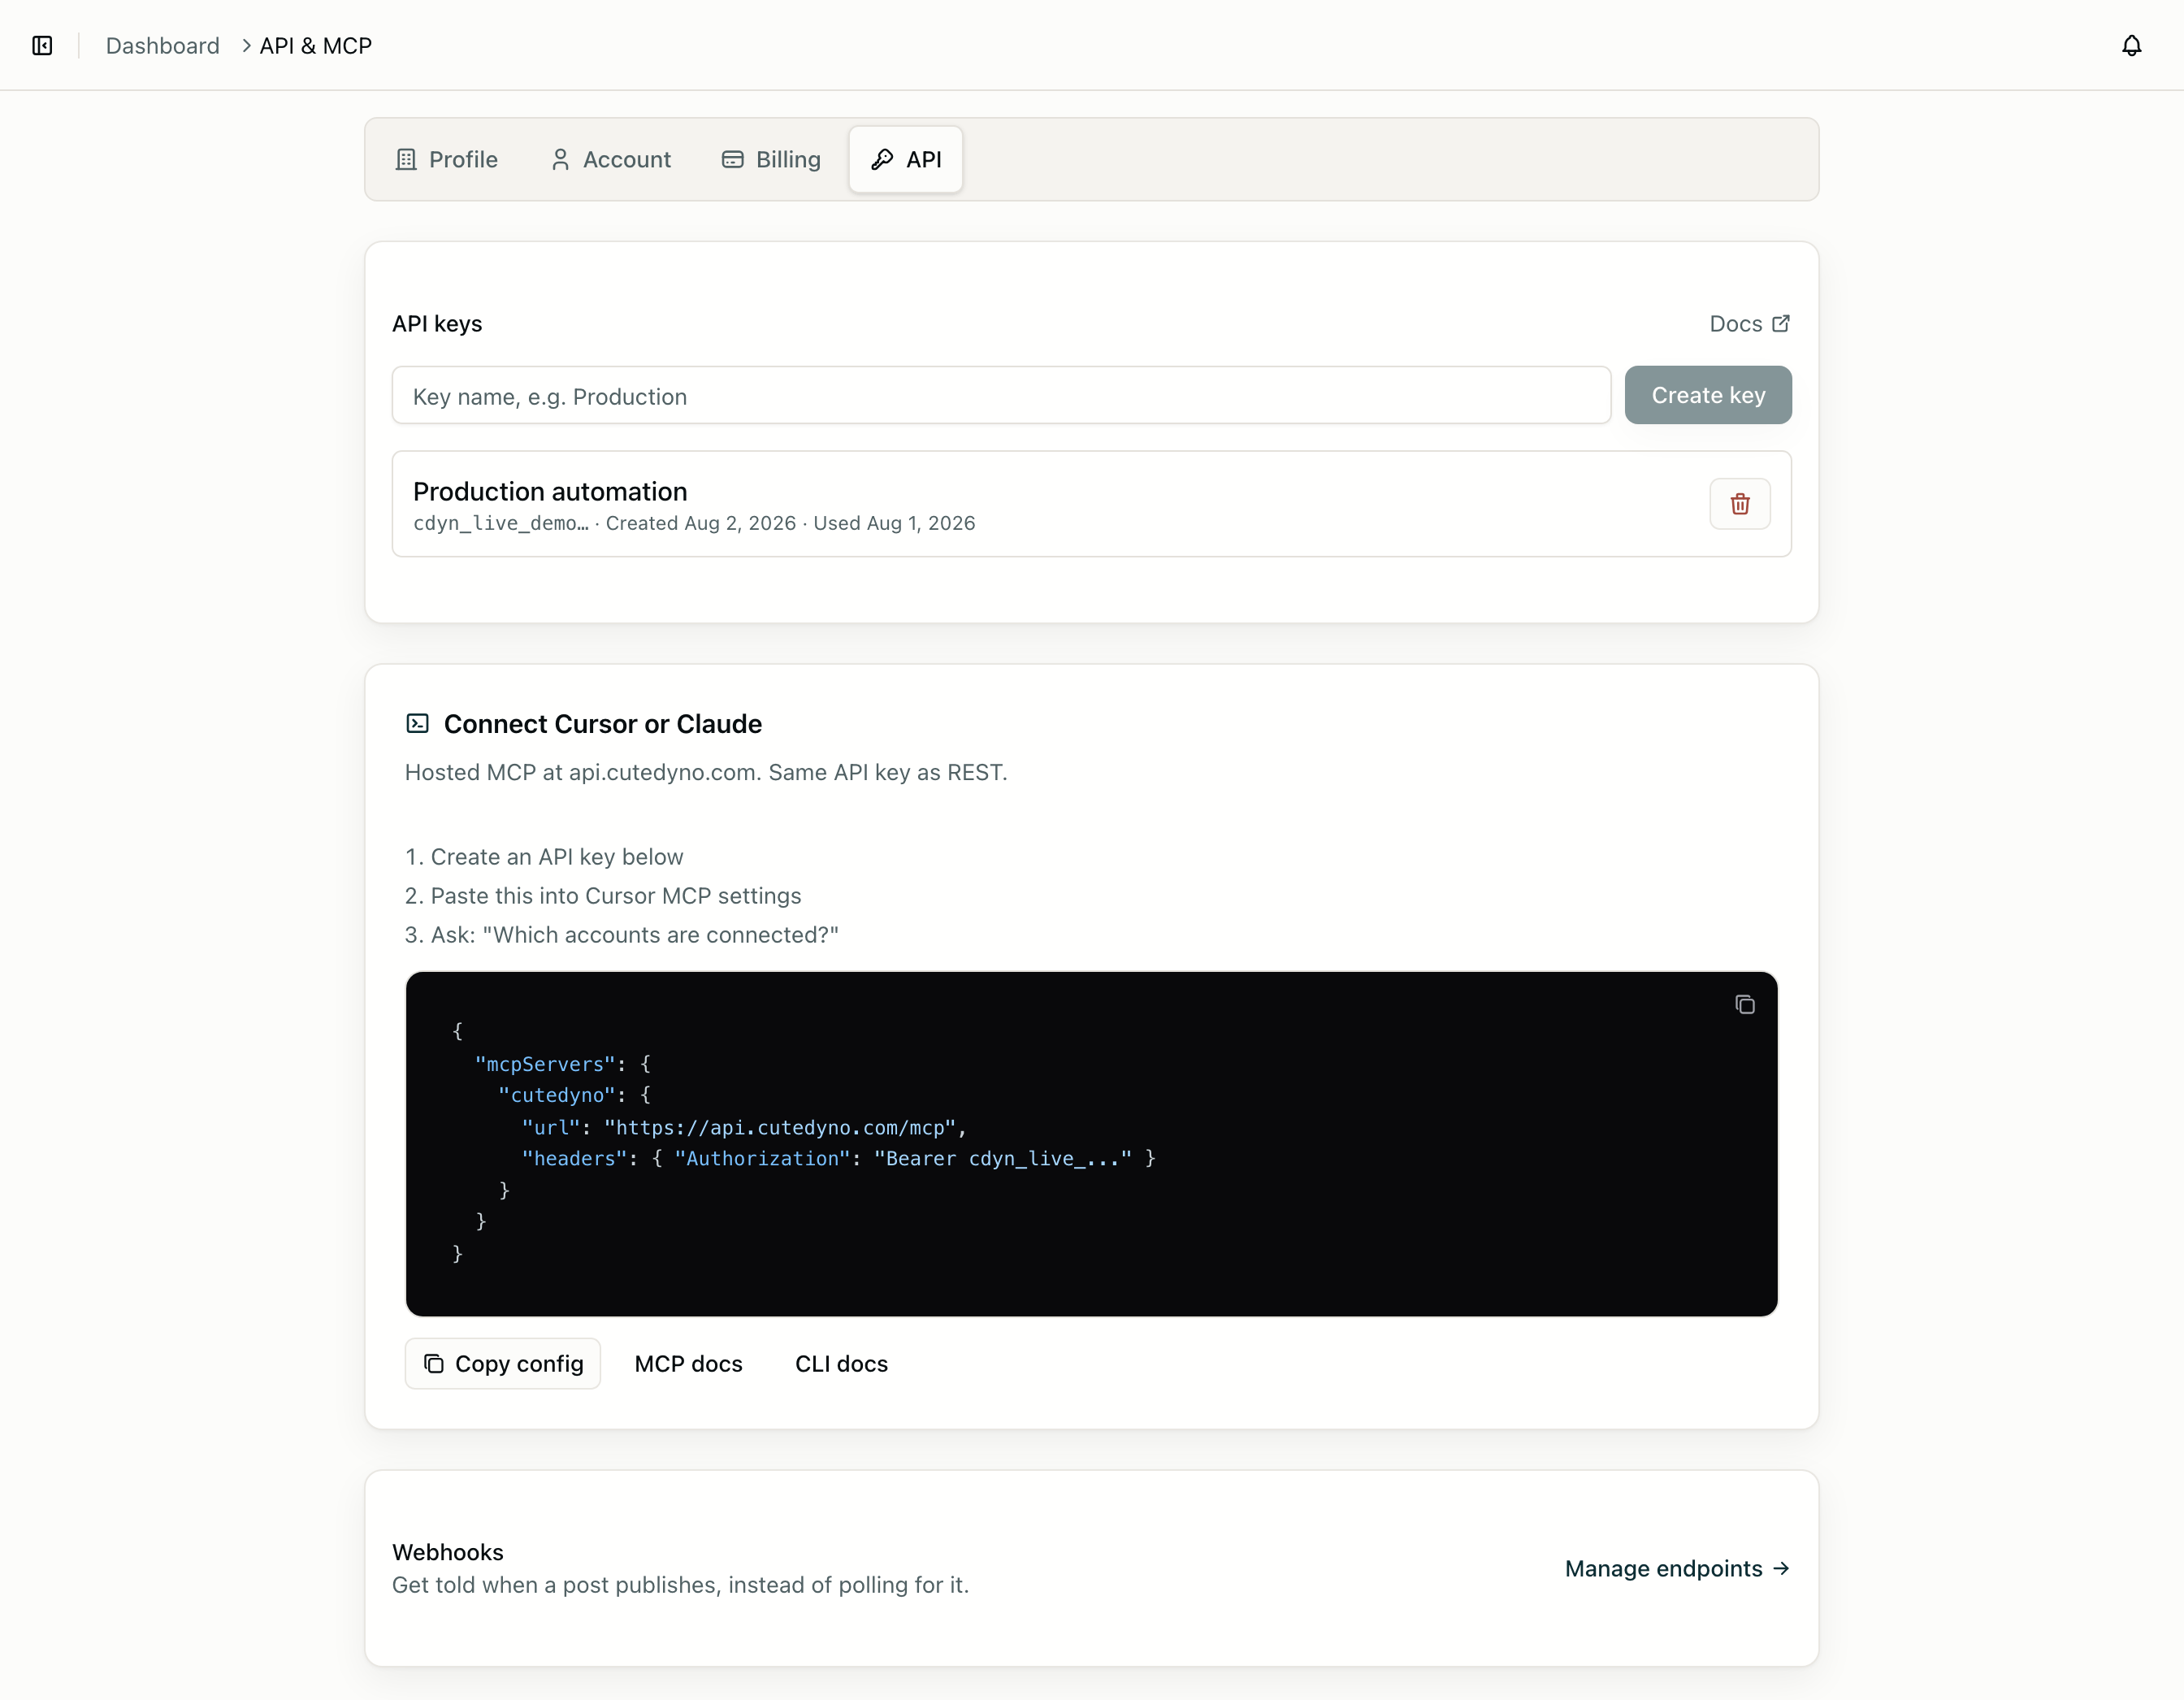Click the API & MCP breadcrumb

pyautogui.click(x=316, y=46)
